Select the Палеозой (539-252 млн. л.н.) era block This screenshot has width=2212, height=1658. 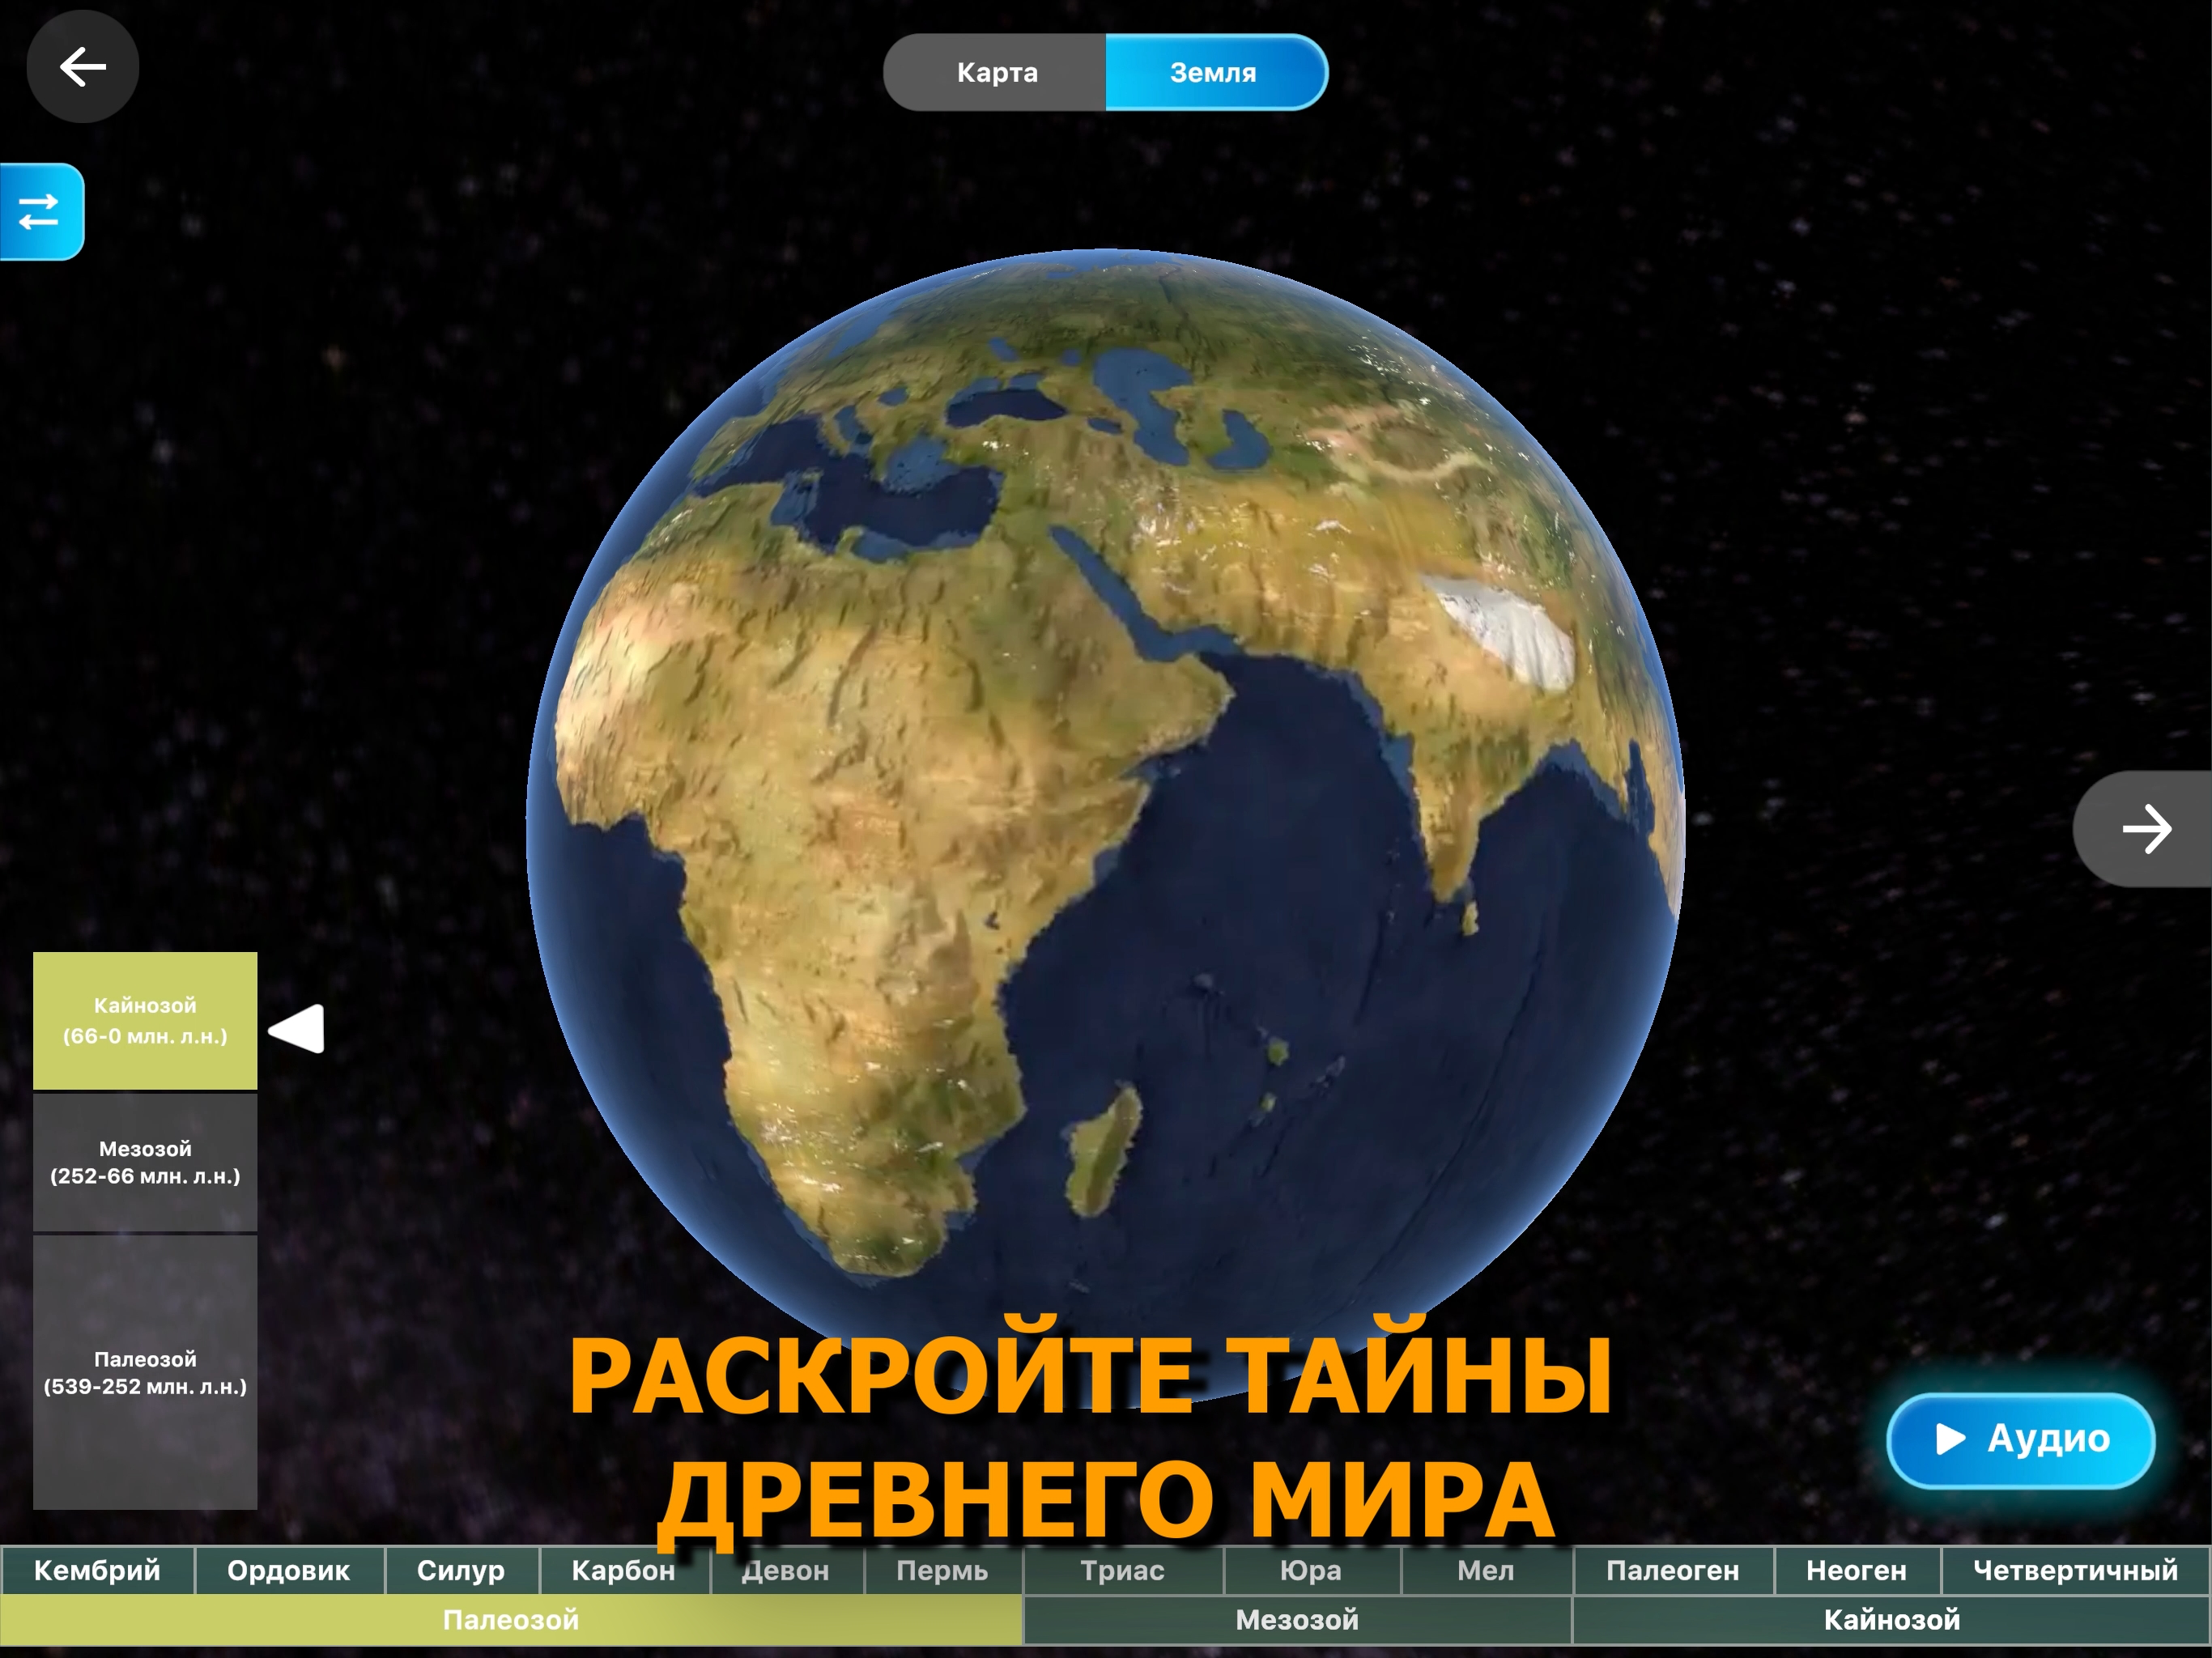[x=145, y=1372]
